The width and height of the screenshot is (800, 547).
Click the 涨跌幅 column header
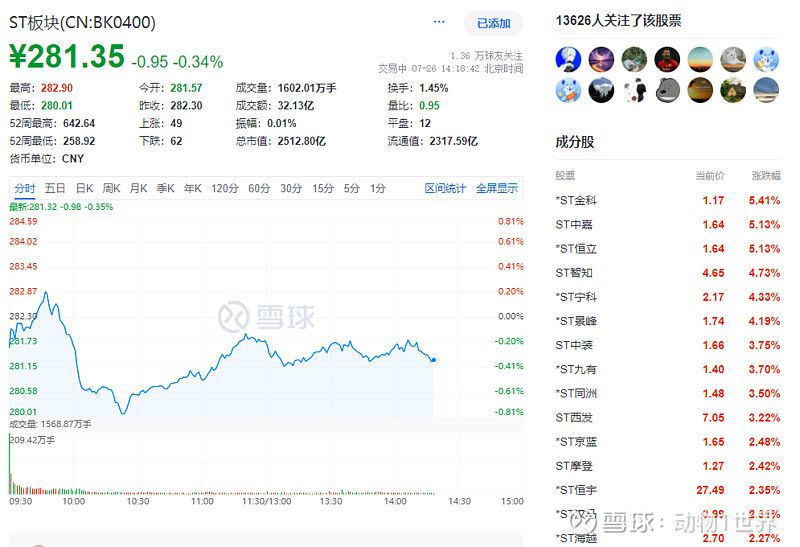766,176
